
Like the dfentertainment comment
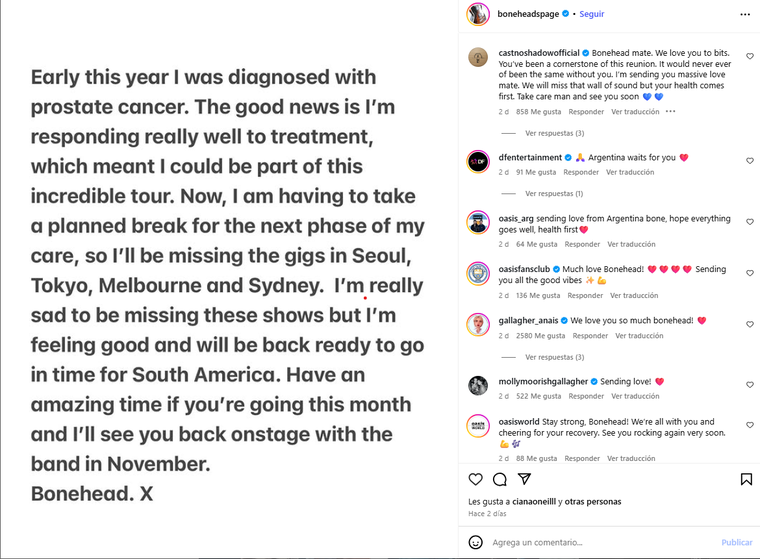746,161
